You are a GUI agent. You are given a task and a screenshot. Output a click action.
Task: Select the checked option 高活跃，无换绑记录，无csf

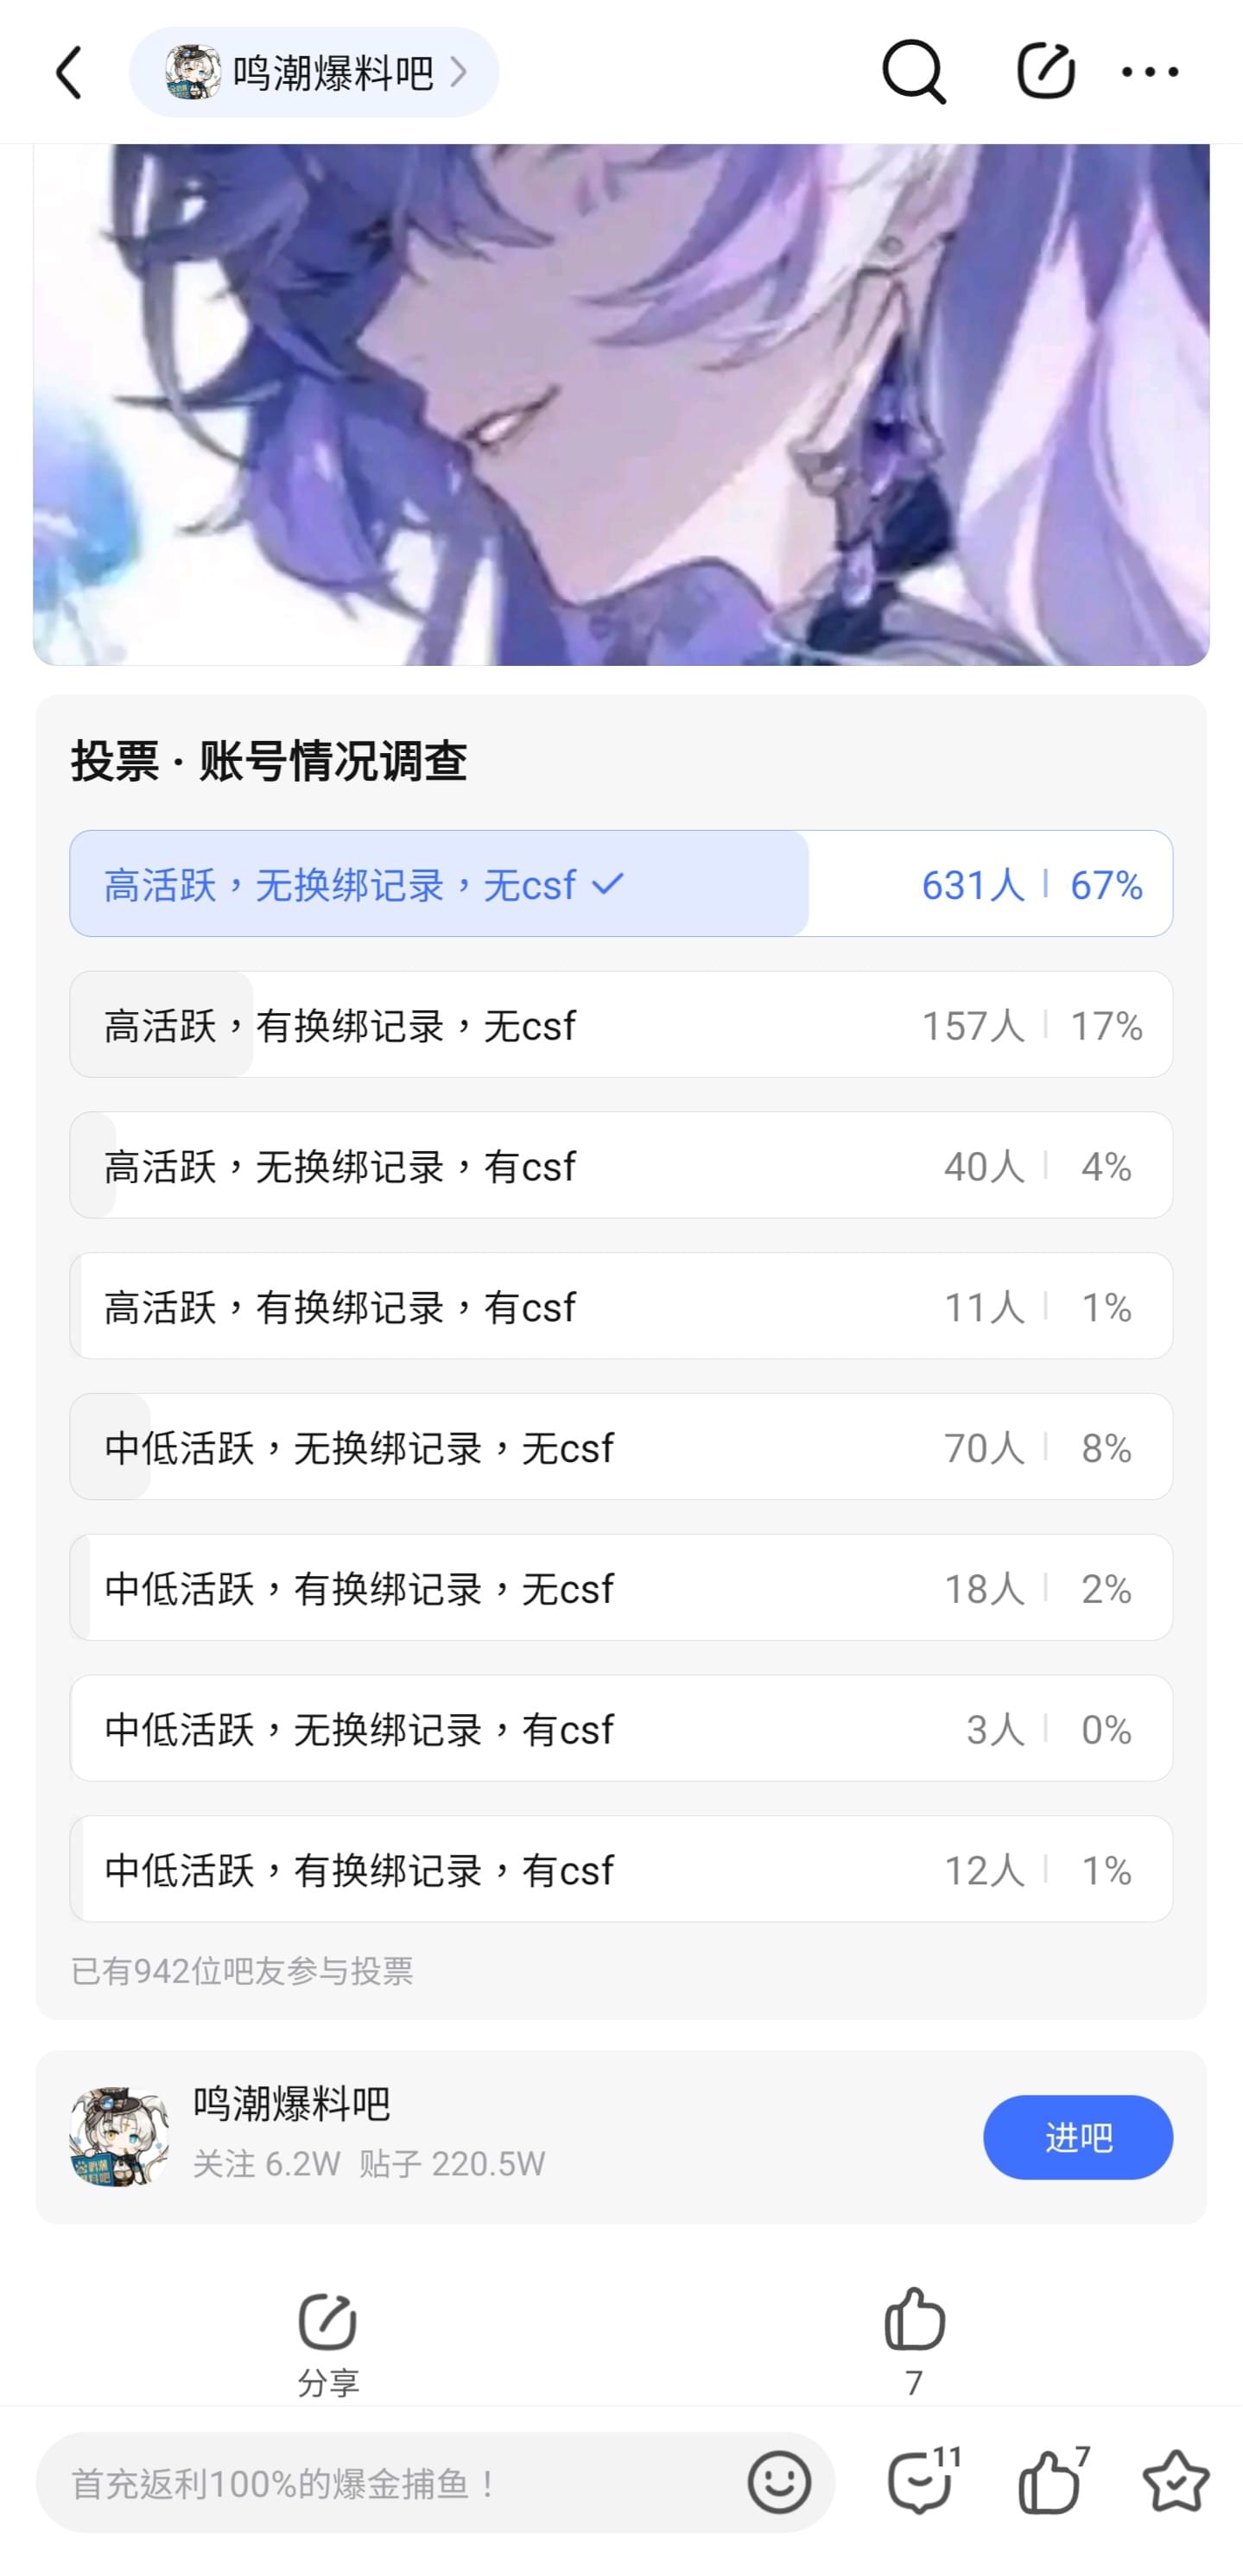[x=621, y=884]
